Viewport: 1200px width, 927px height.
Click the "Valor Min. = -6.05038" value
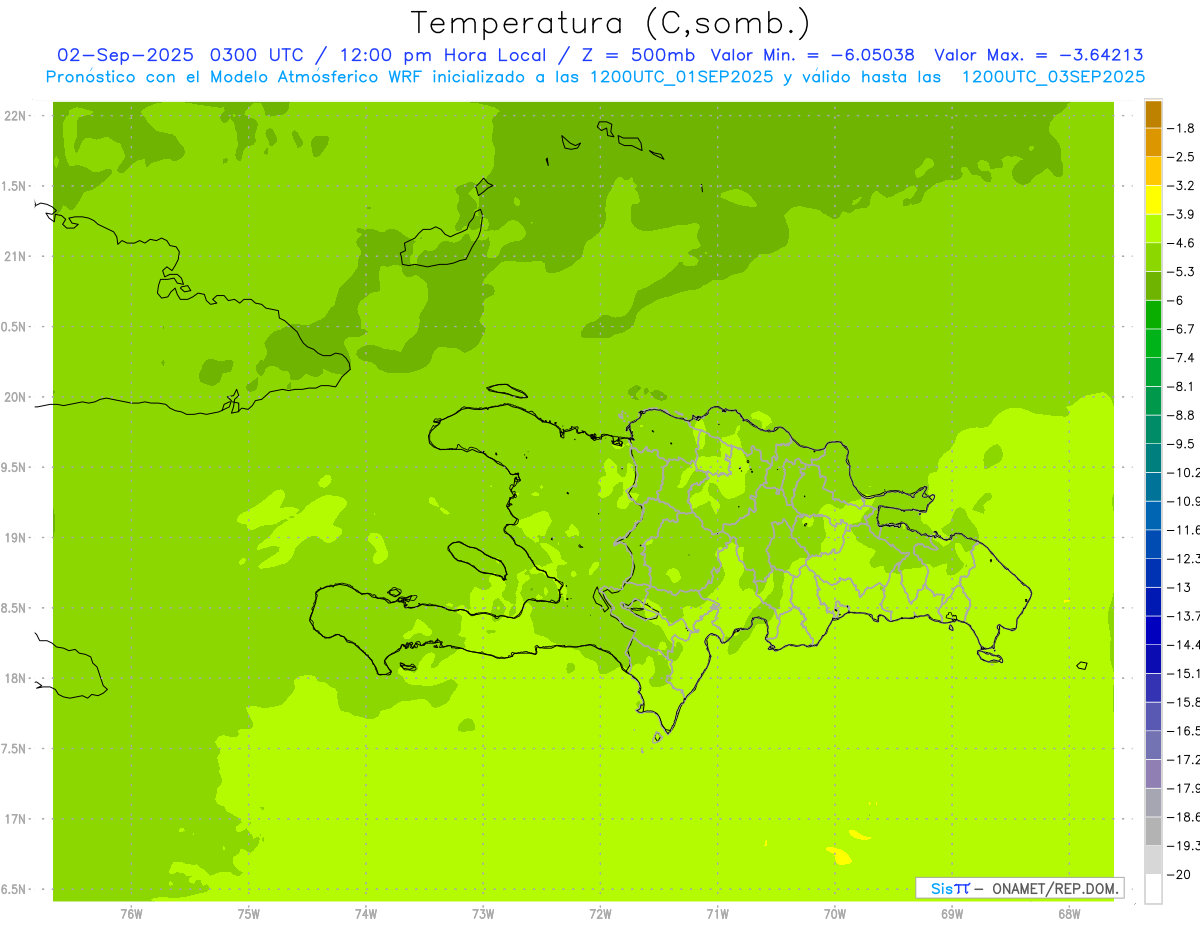tap(812, 55)
